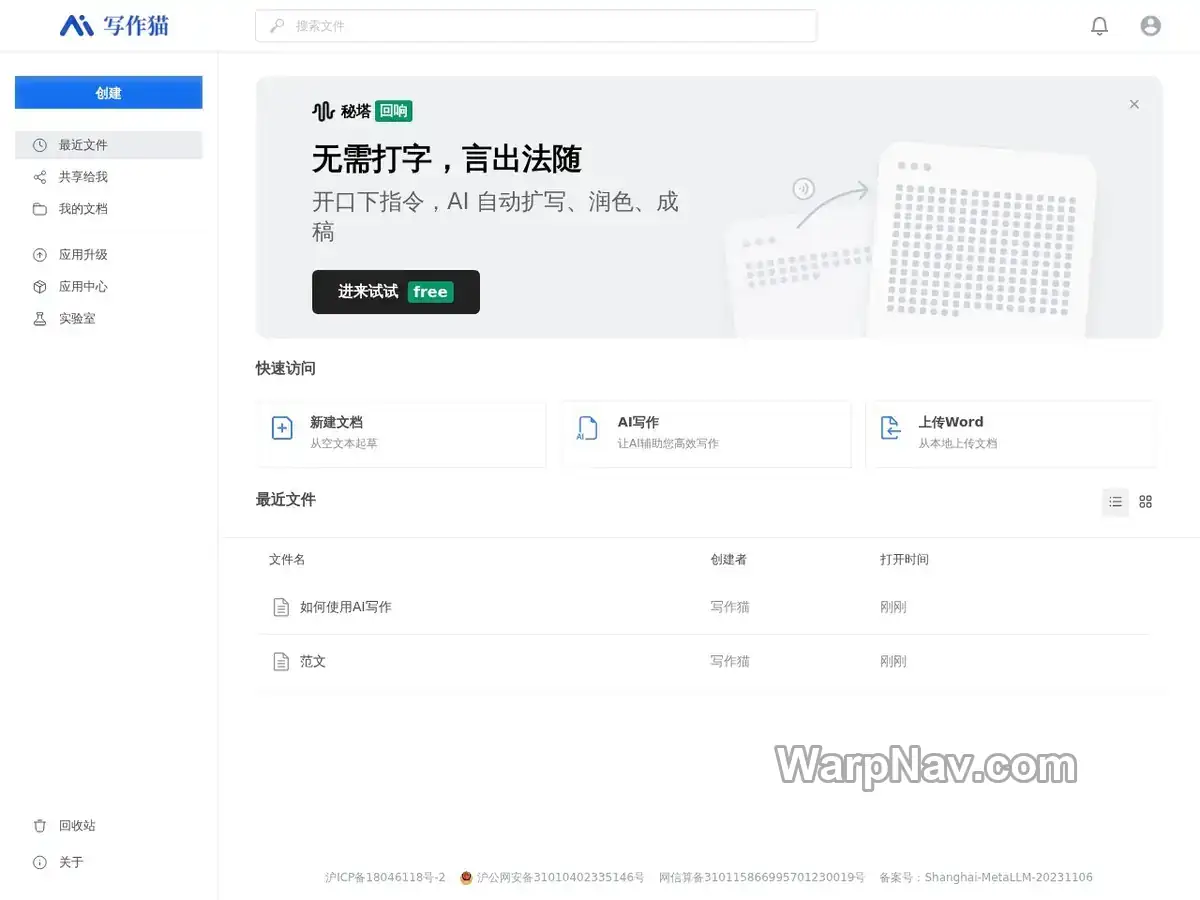Open 我的文档 in the sidebar

pyautogui.click(x=109, y=209)
